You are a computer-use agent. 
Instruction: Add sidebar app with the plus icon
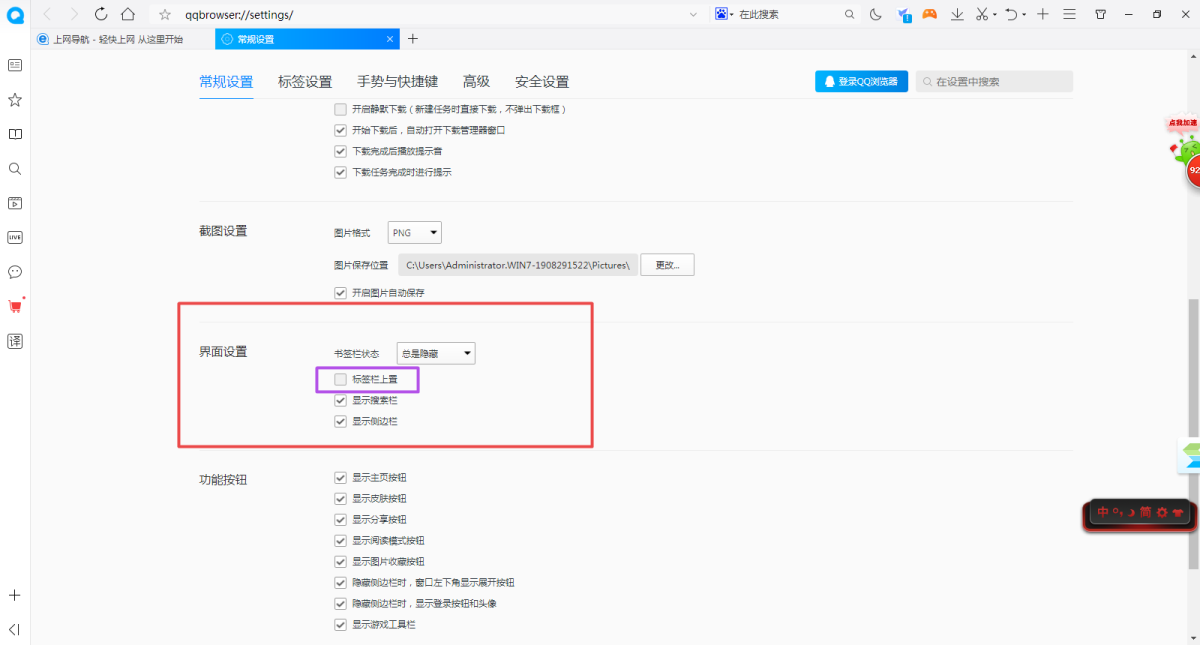click(15, 595)
